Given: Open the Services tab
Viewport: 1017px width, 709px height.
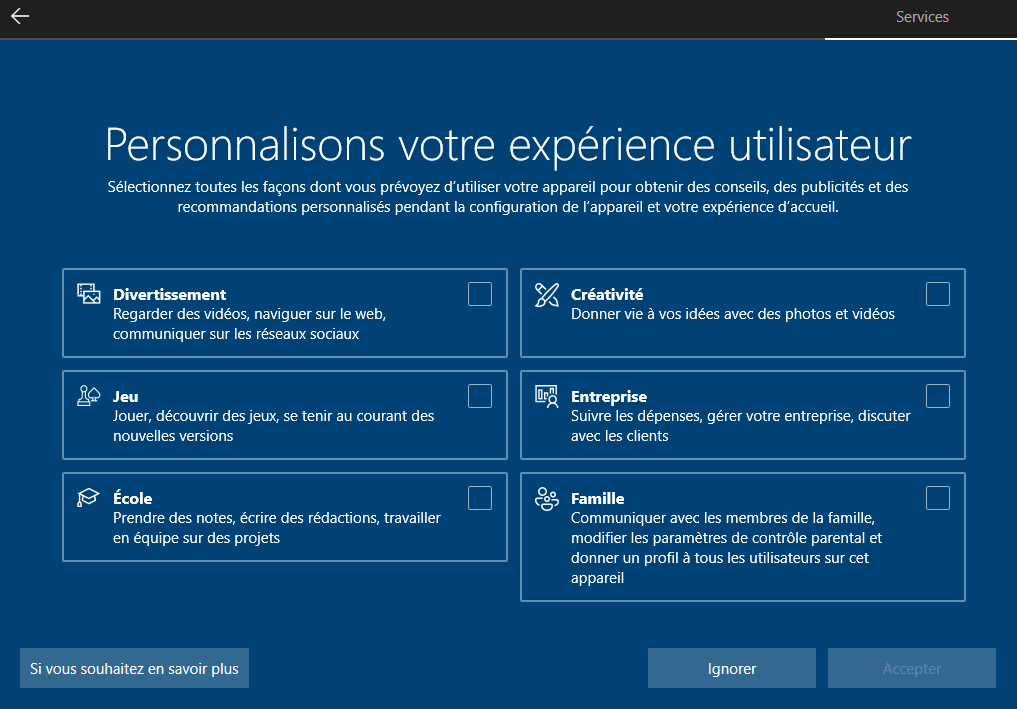Looking at the screenshot, I should pyautogui.click(x=921, y=17).
